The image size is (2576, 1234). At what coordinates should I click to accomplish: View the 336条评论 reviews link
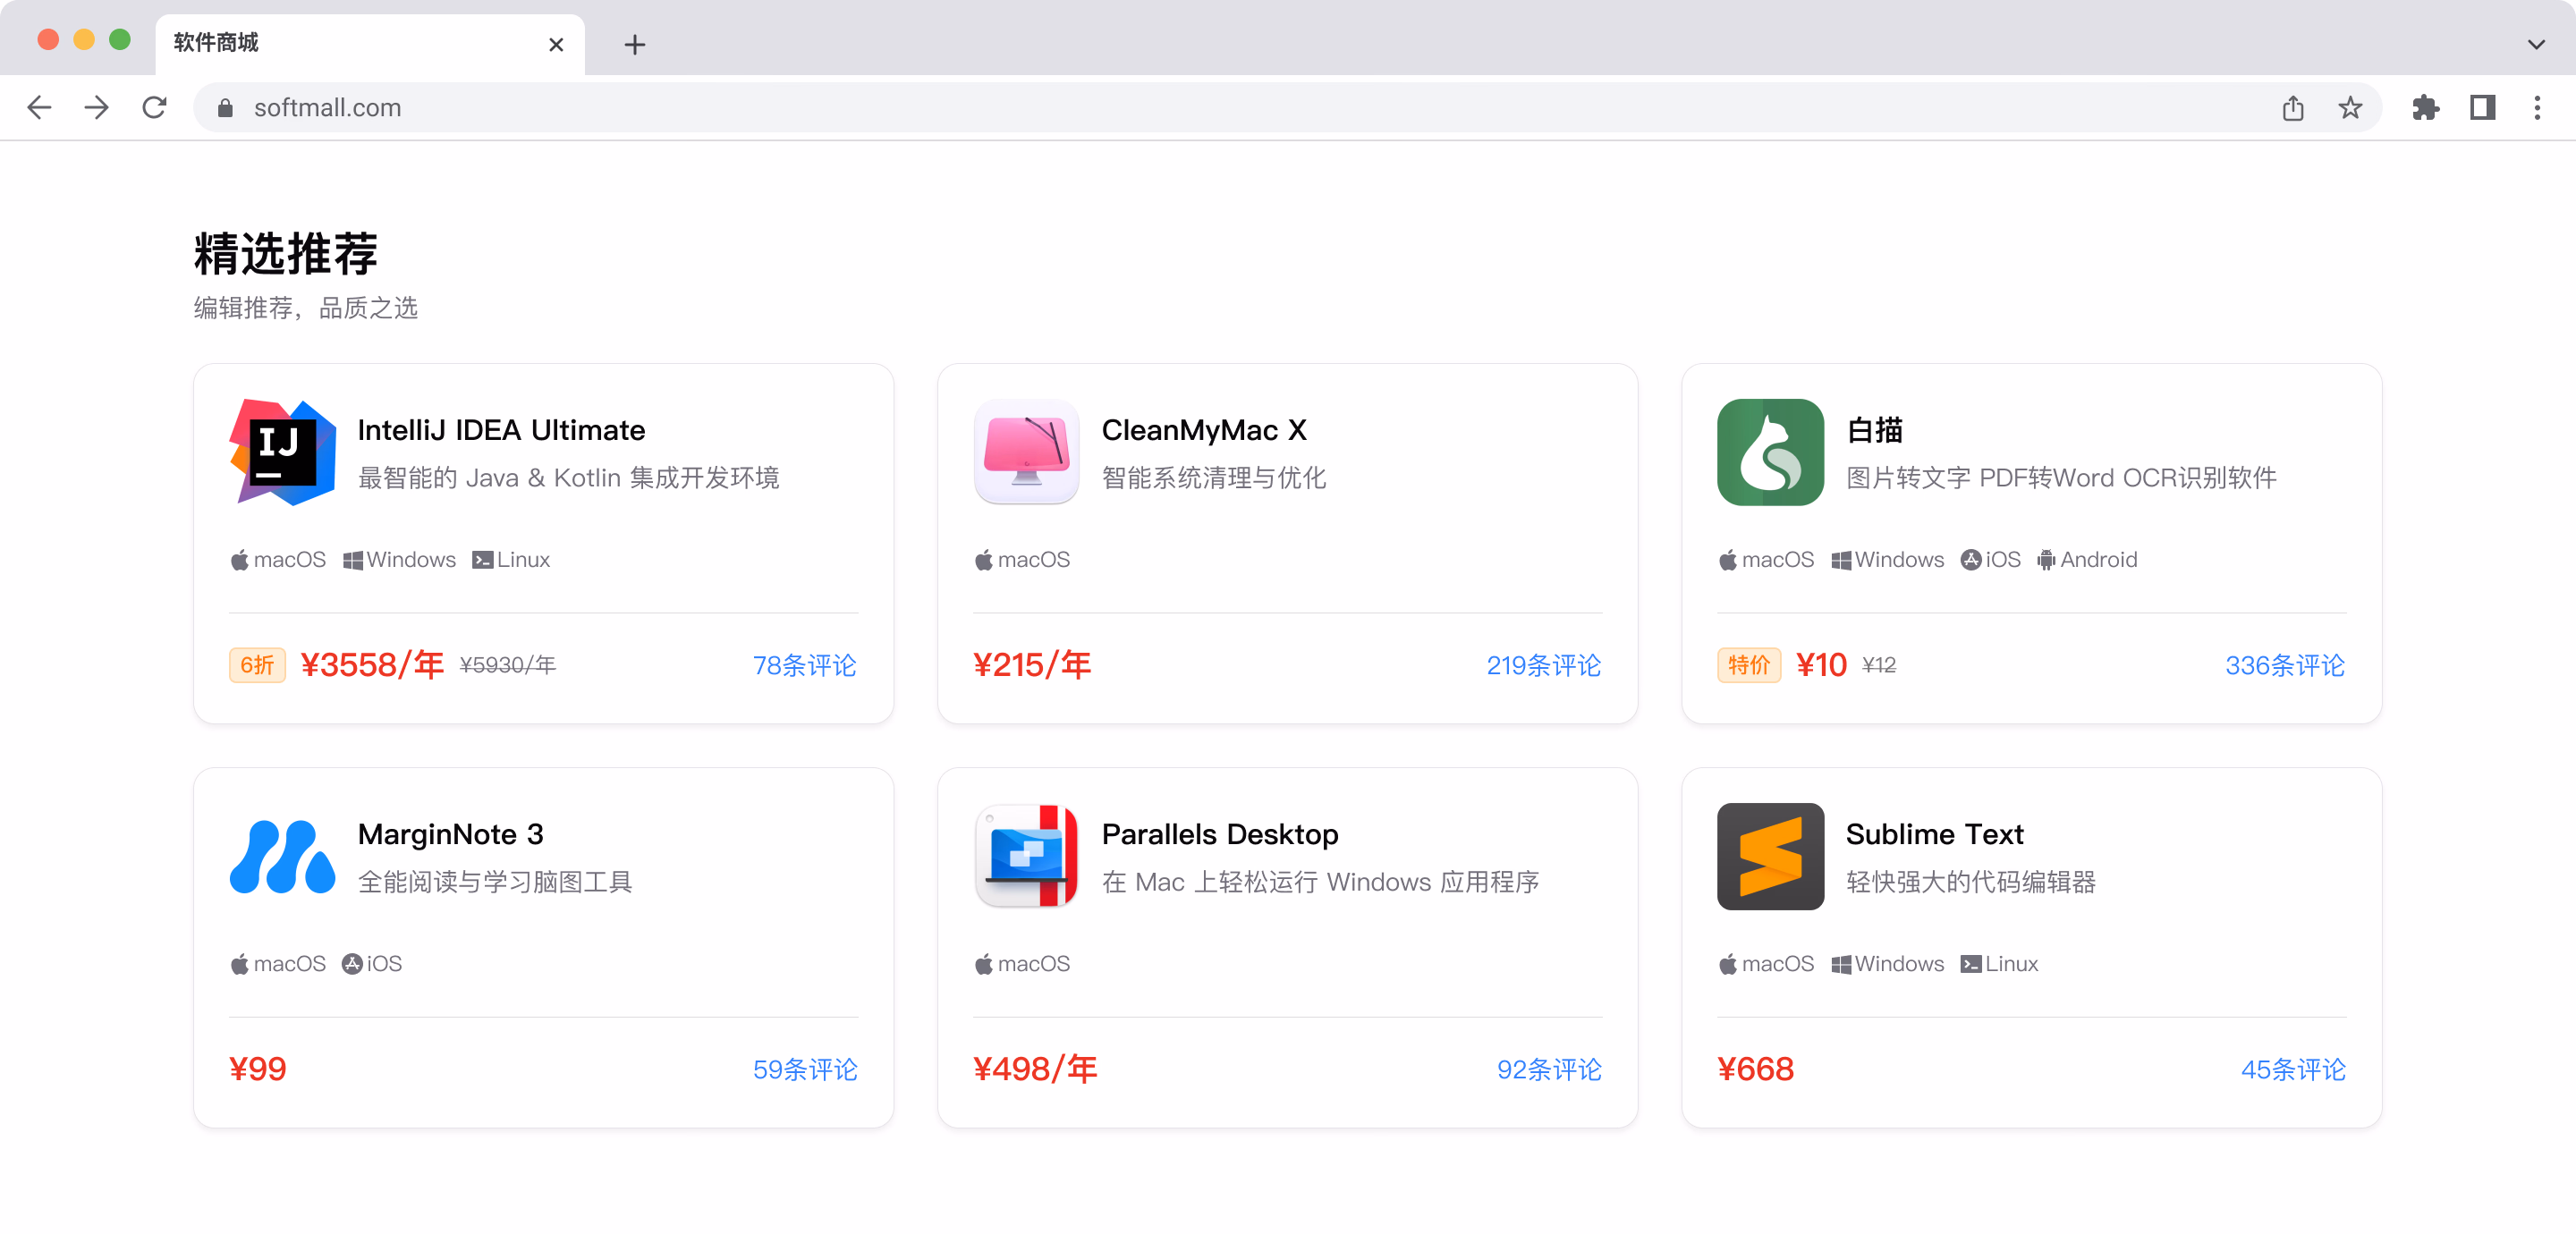(2284, 665)
